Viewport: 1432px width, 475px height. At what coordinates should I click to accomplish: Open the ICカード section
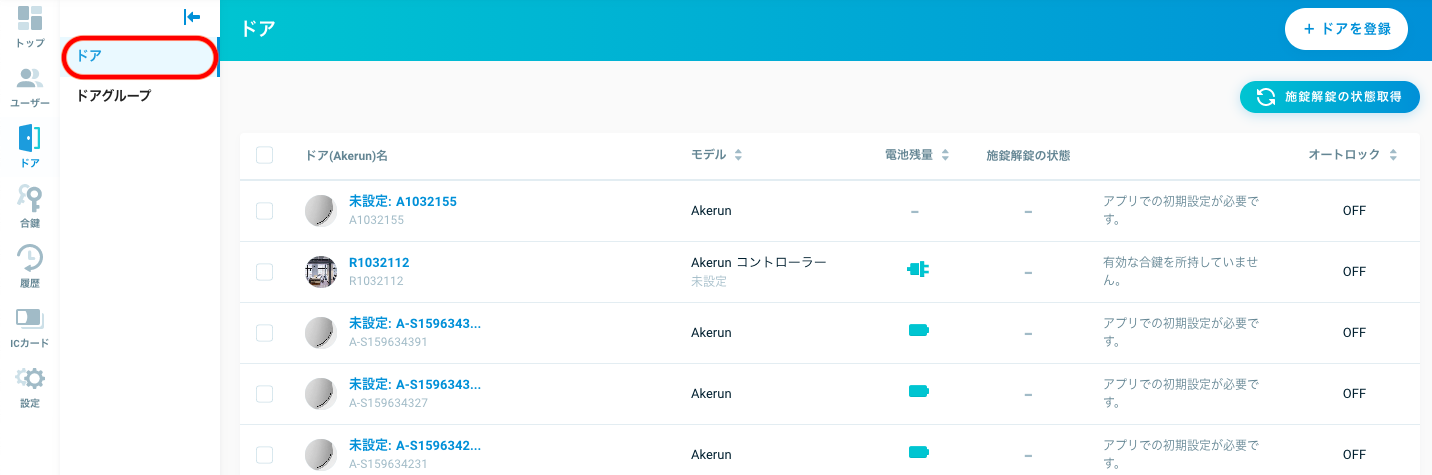30,328
